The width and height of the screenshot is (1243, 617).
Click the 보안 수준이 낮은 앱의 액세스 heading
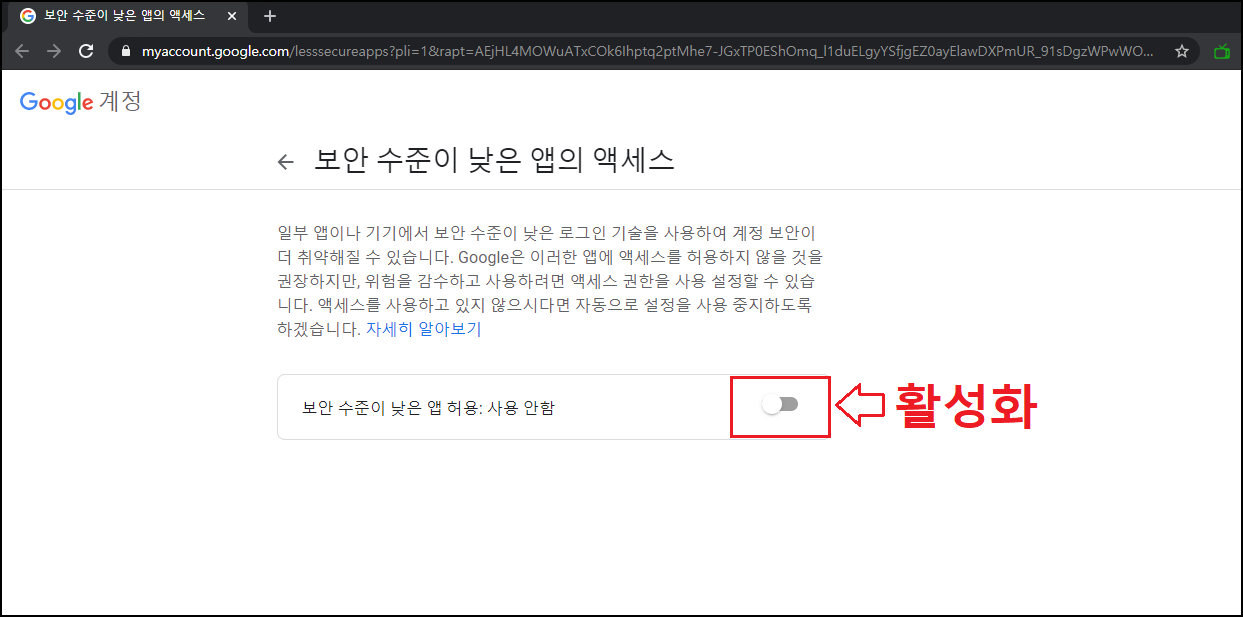[494, 160]
